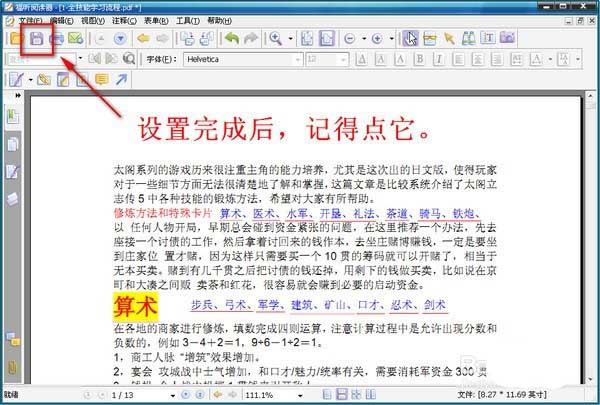This screenshot has height=405, width=600.
Task: Add a yellow callout comment
Action: point(101,79)
